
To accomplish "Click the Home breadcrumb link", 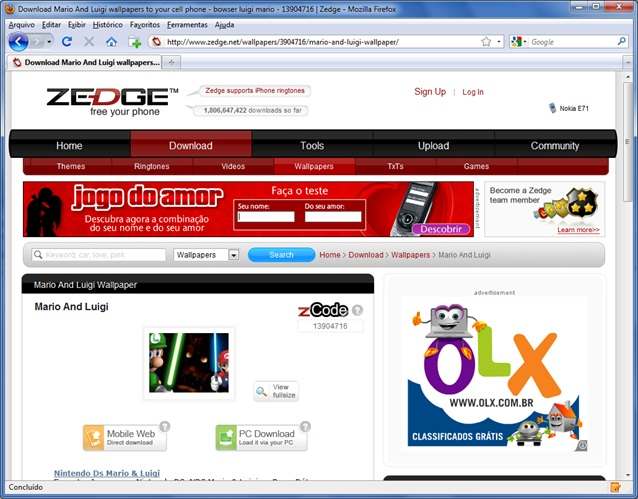I will pyautogui.click(x=330, y=255).
